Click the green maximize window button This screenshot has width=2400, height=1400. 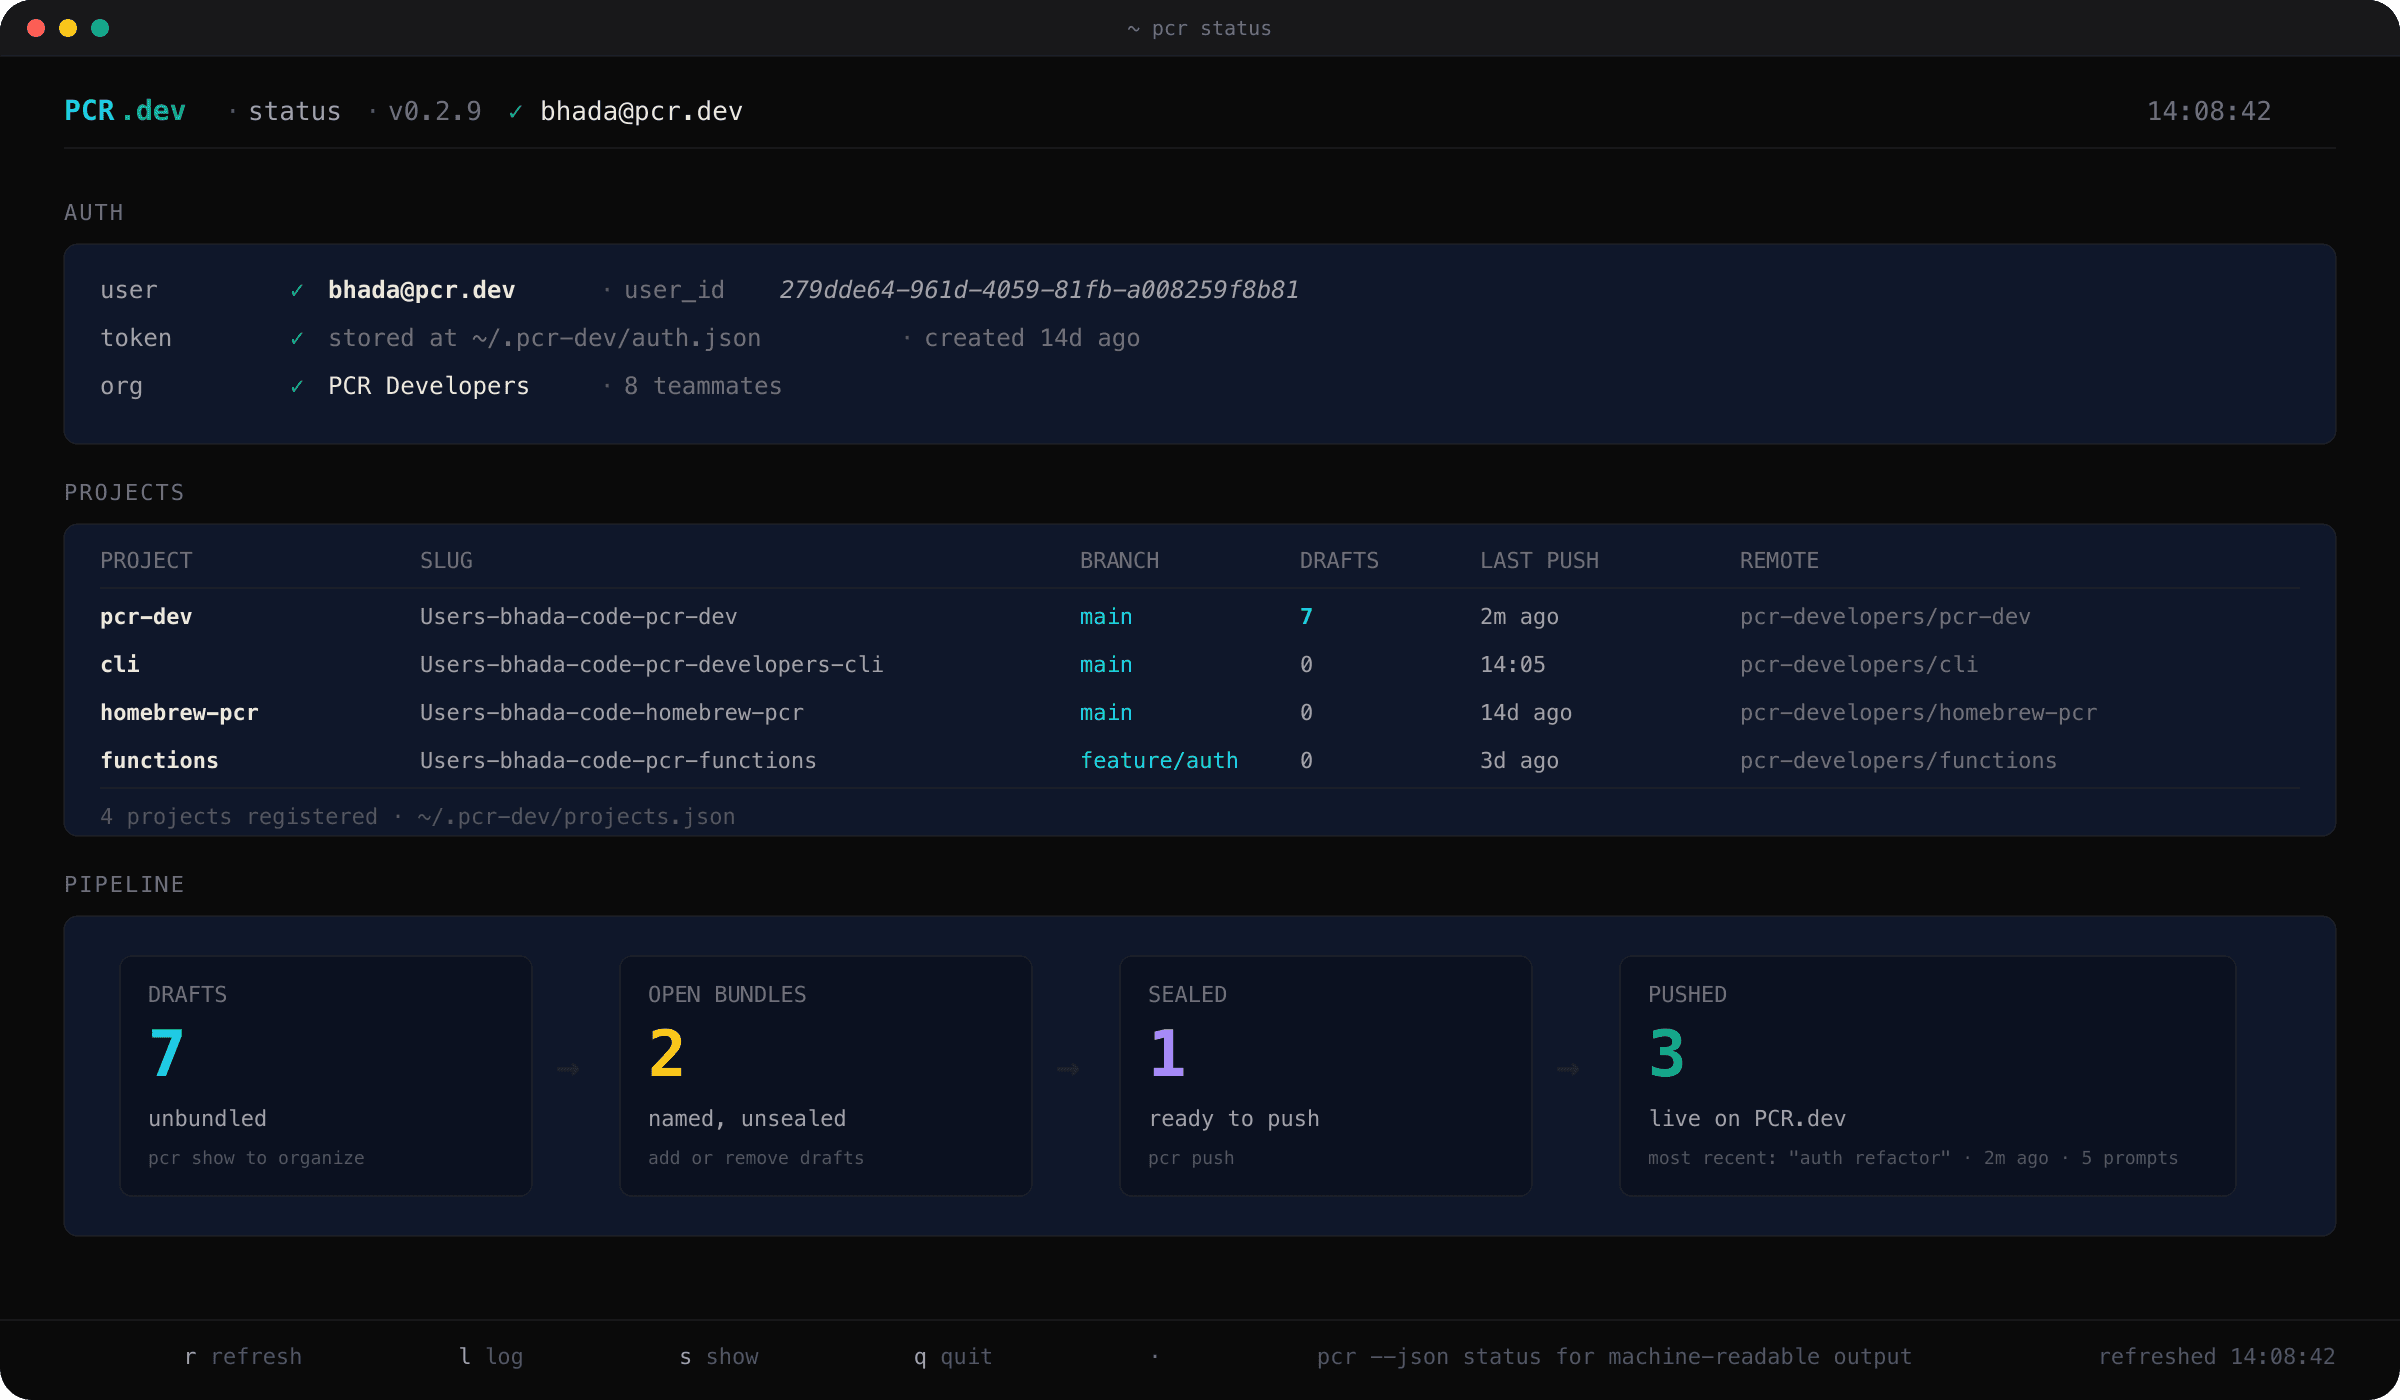(100, 28)
